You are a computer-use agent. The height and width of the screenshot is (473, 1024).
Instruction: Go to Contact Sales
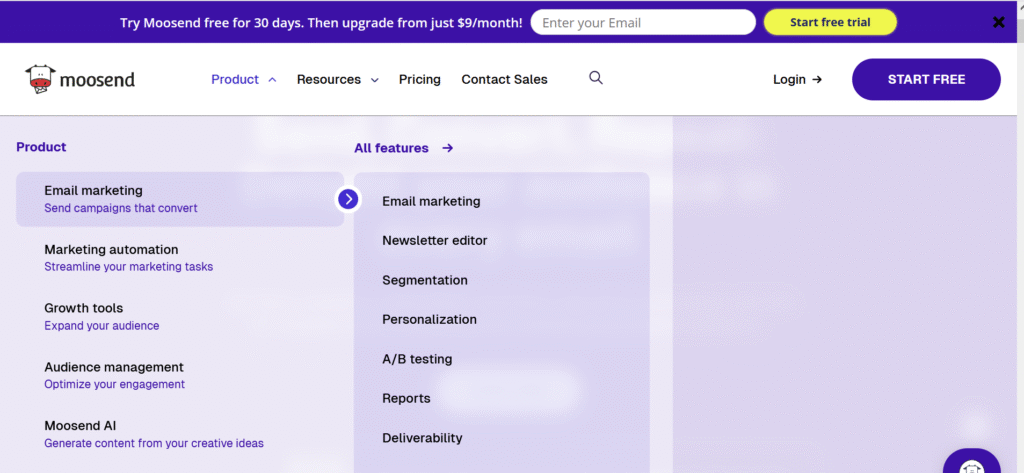(504, 79)
